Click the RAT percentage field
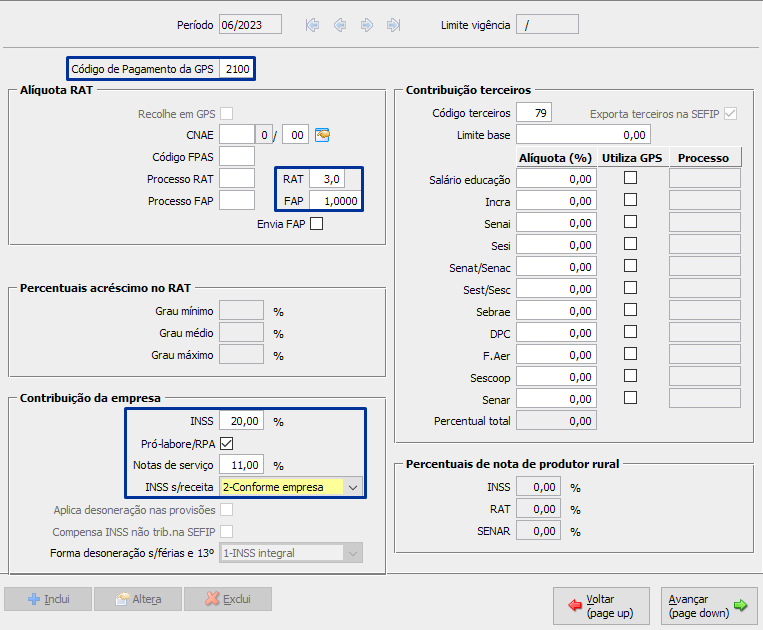This screenshot has height=630, width=763. pos(326,179)
